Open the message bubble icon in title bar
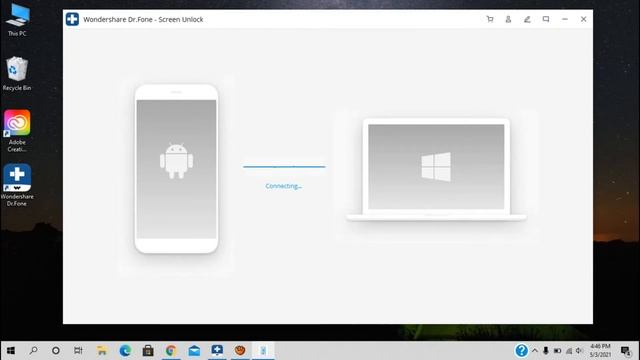 (546, 19)
